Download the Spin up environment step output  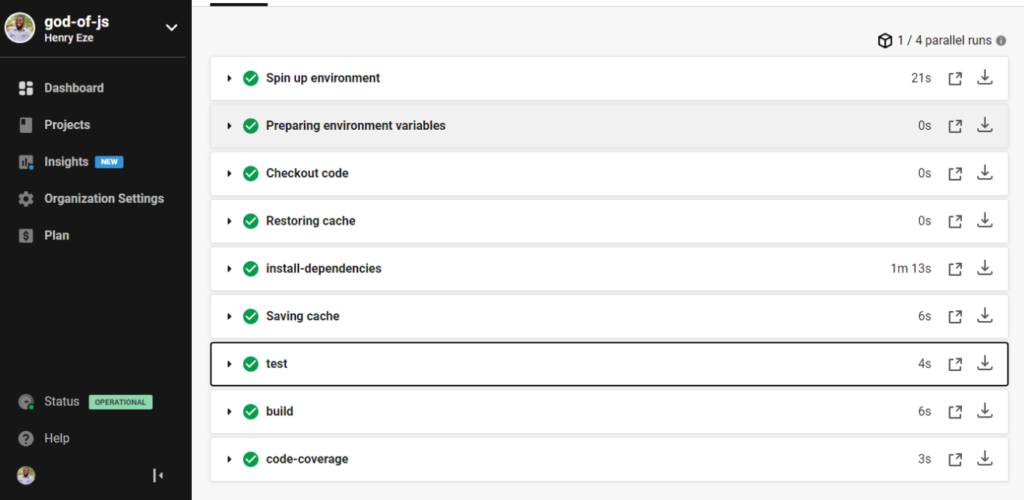coord(985,78)
